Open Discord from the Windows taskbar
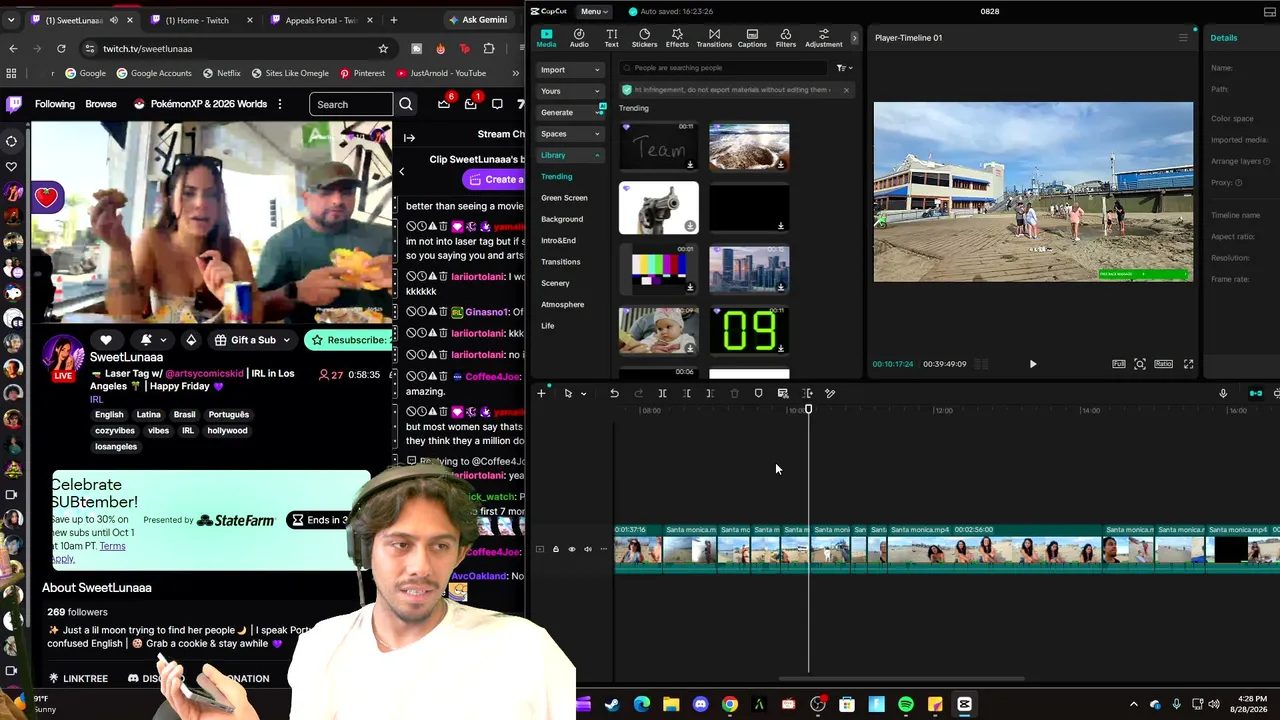This screenshot has width=1280, height=720. 700,705
